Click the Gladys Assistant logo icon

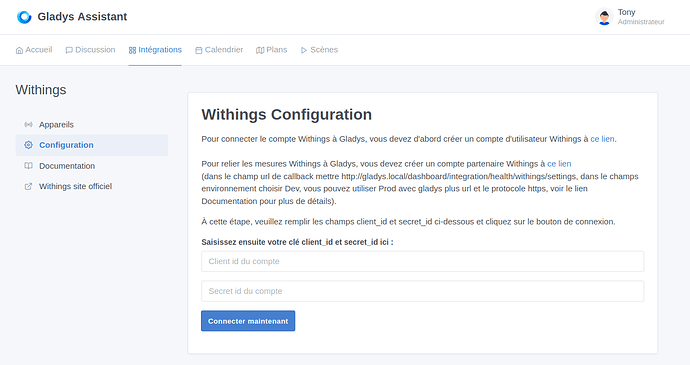coord(24,17)
